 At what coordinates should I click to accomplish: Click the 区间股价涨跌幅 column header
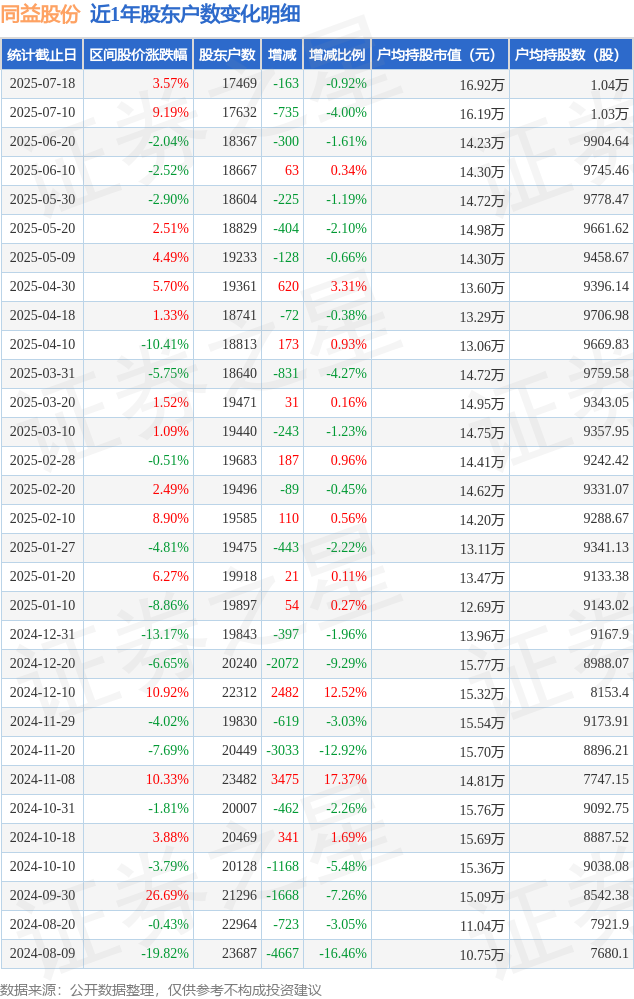pyautogui.click(x=138, y=55)
